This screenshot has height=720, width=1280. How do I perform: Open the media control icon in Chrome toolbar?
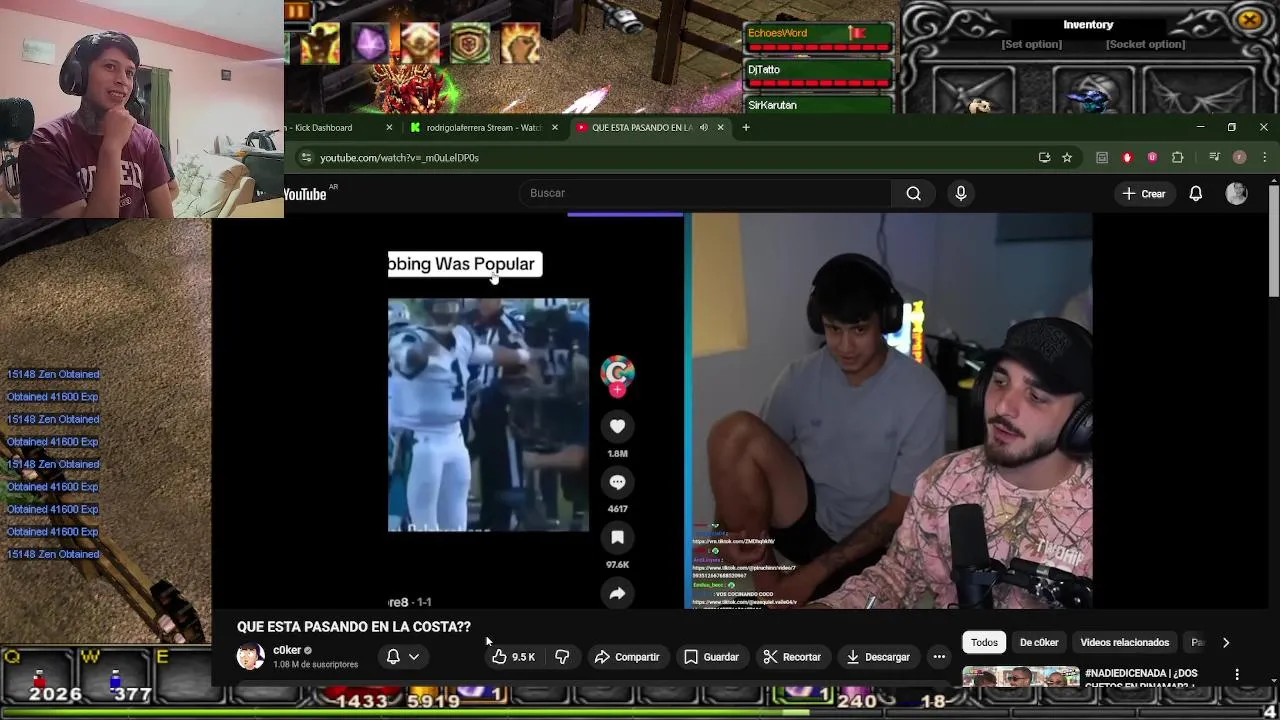(x=1214, y=157)
